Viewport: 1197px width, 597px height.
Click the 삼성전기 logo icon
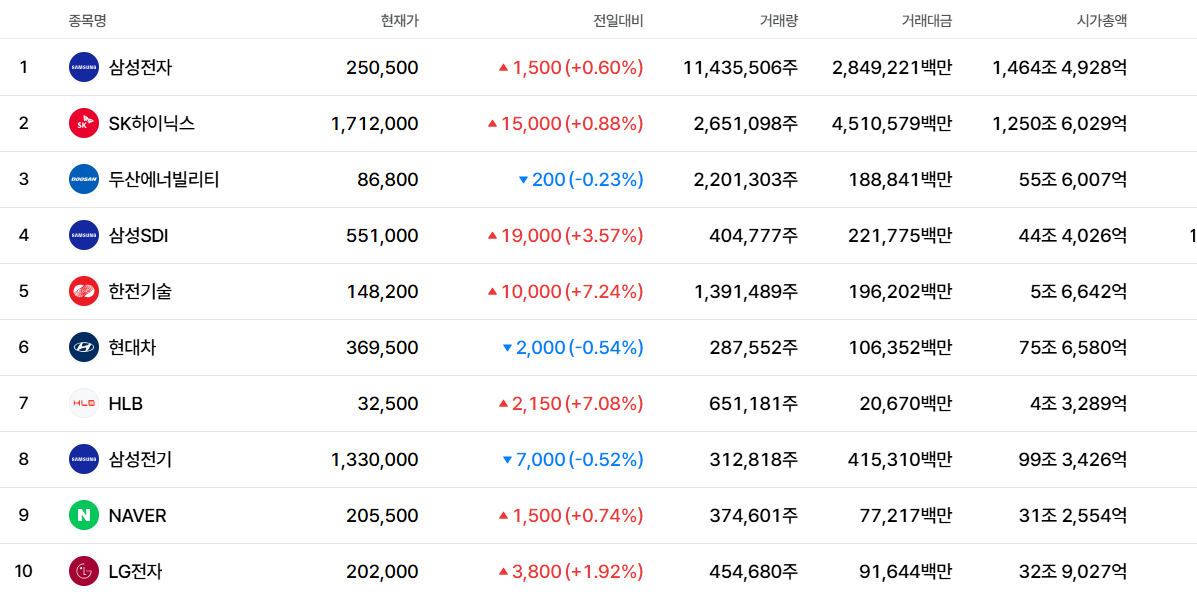84,459
